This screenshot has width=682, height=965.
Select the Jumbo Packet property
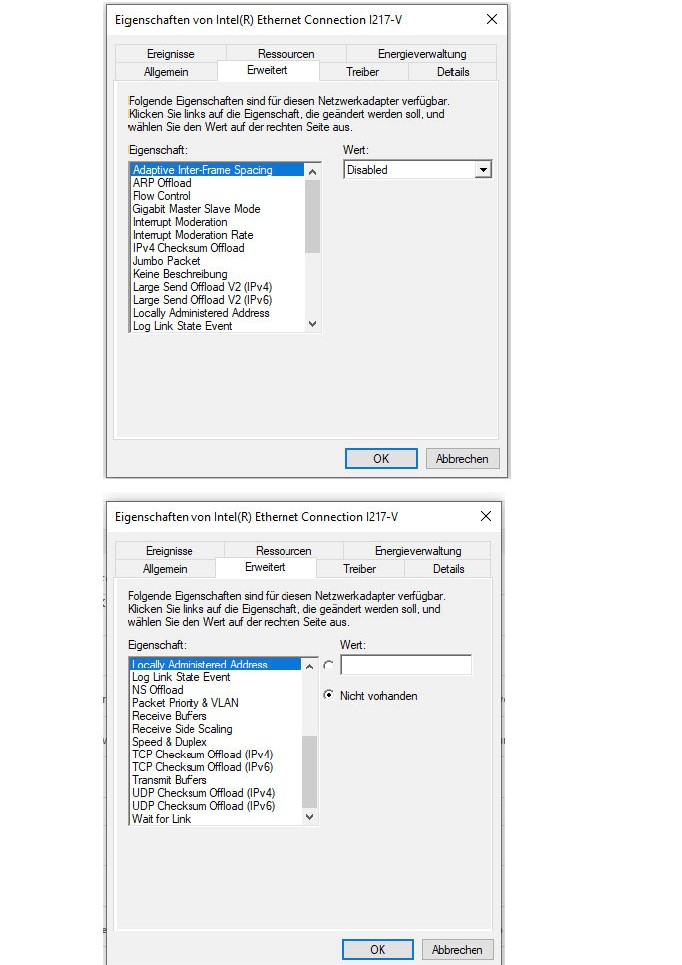coord(218,260)
